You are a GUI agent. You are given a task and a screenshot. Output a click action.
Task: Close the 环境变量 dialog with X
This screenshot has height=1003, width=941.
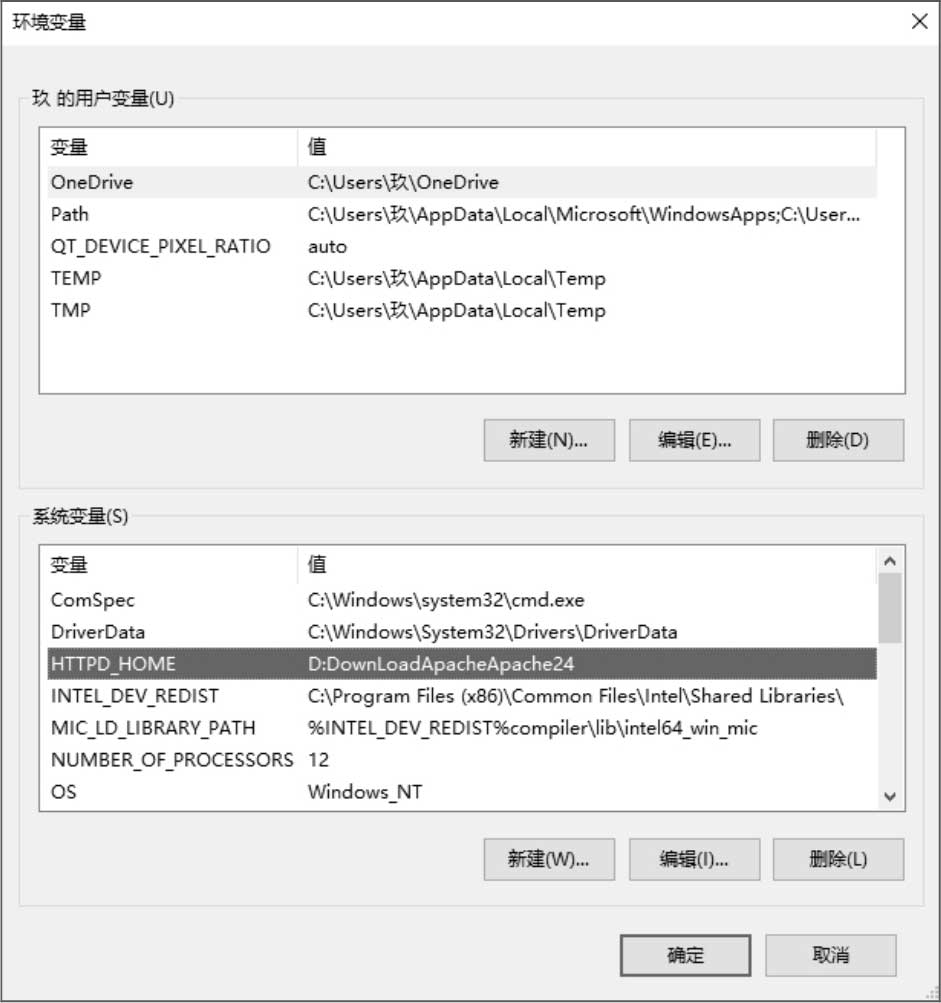[919, 21]
